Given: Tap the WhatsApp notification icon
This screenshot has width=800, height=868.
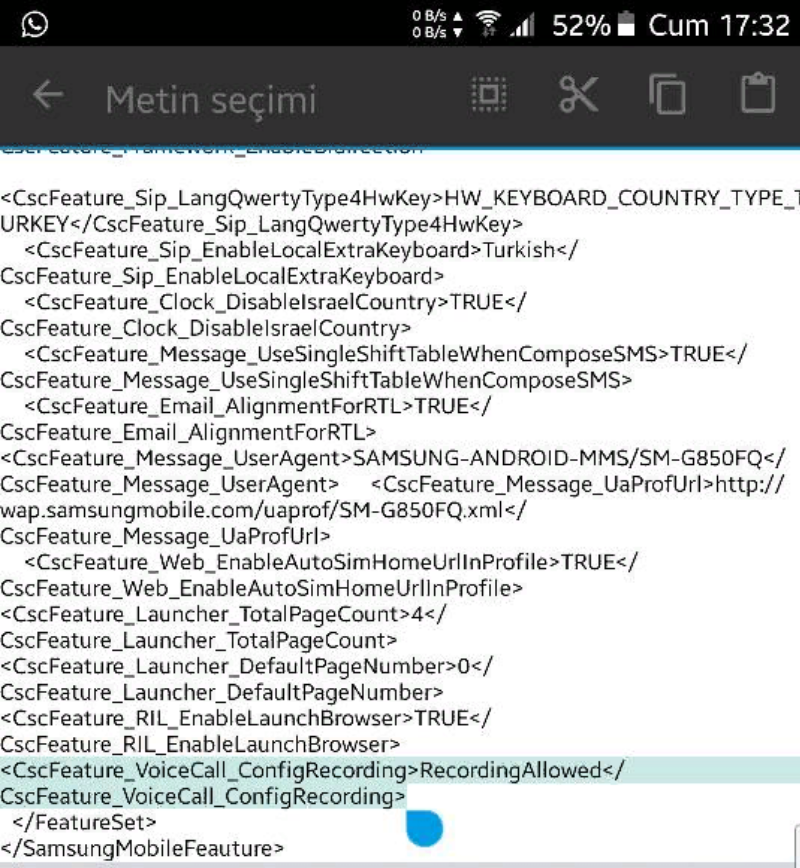Looking at the screenshot, I should click(x=34, y=24).
